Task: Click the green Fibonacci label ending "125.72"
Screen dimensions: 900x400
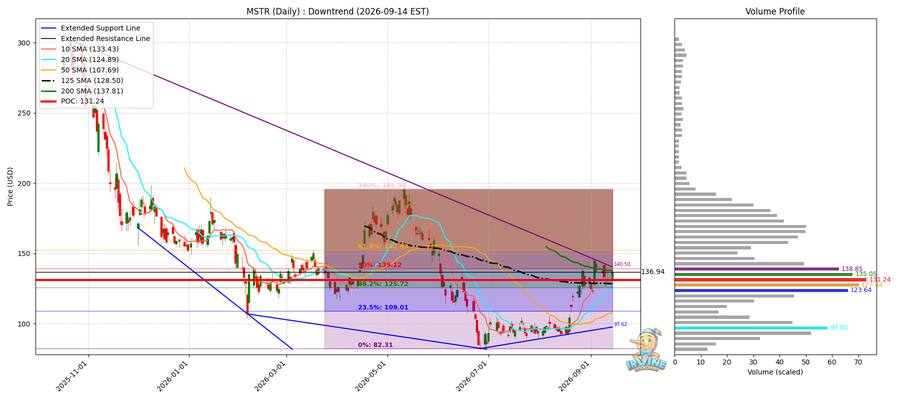Action: (x=382, y=284)
